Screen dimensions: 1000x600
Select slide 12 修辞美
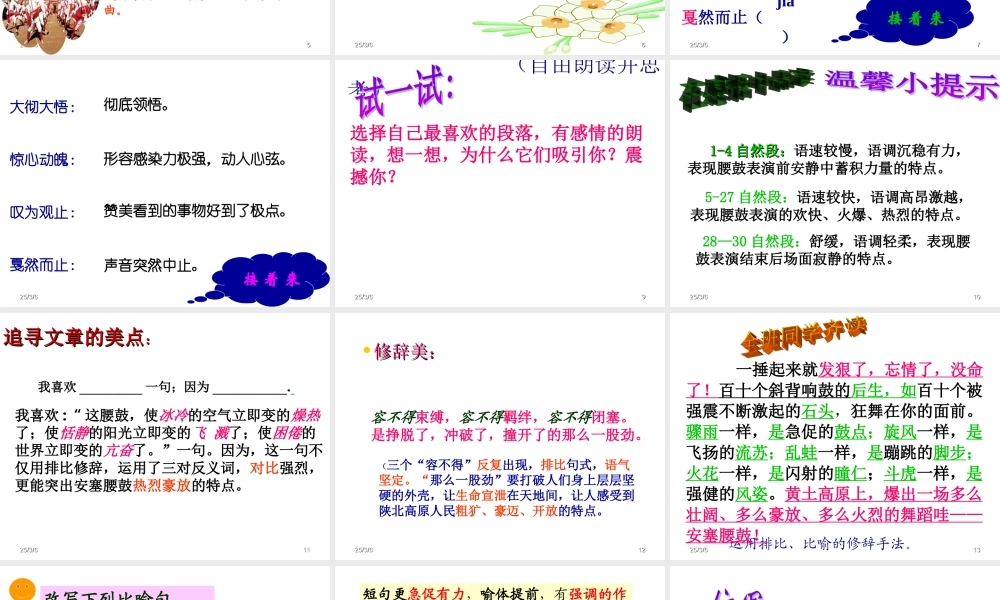click(x=500, y=436)
